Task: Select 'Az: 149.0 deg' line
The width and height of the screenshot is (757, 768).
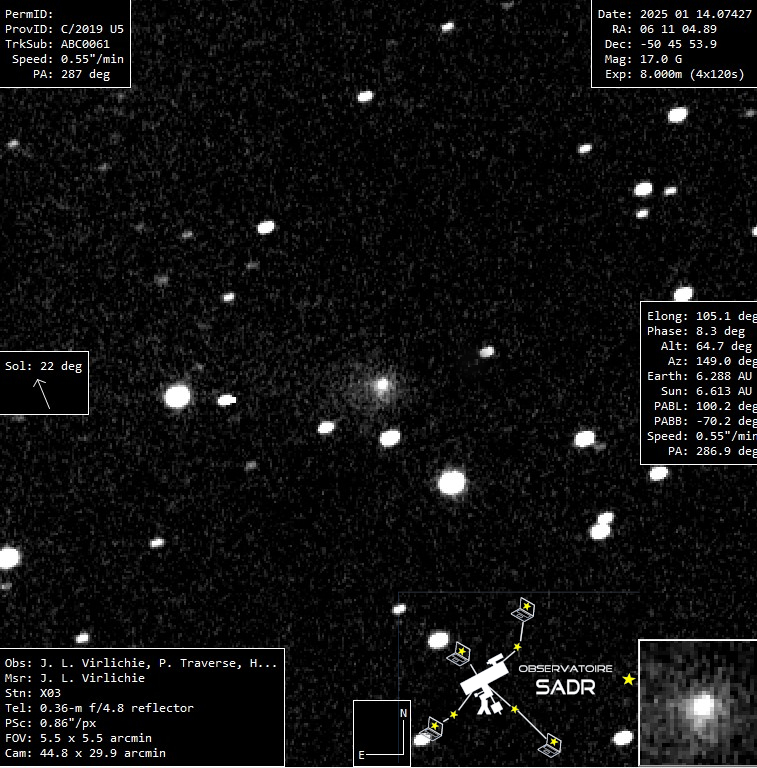Action: (712, 361)
